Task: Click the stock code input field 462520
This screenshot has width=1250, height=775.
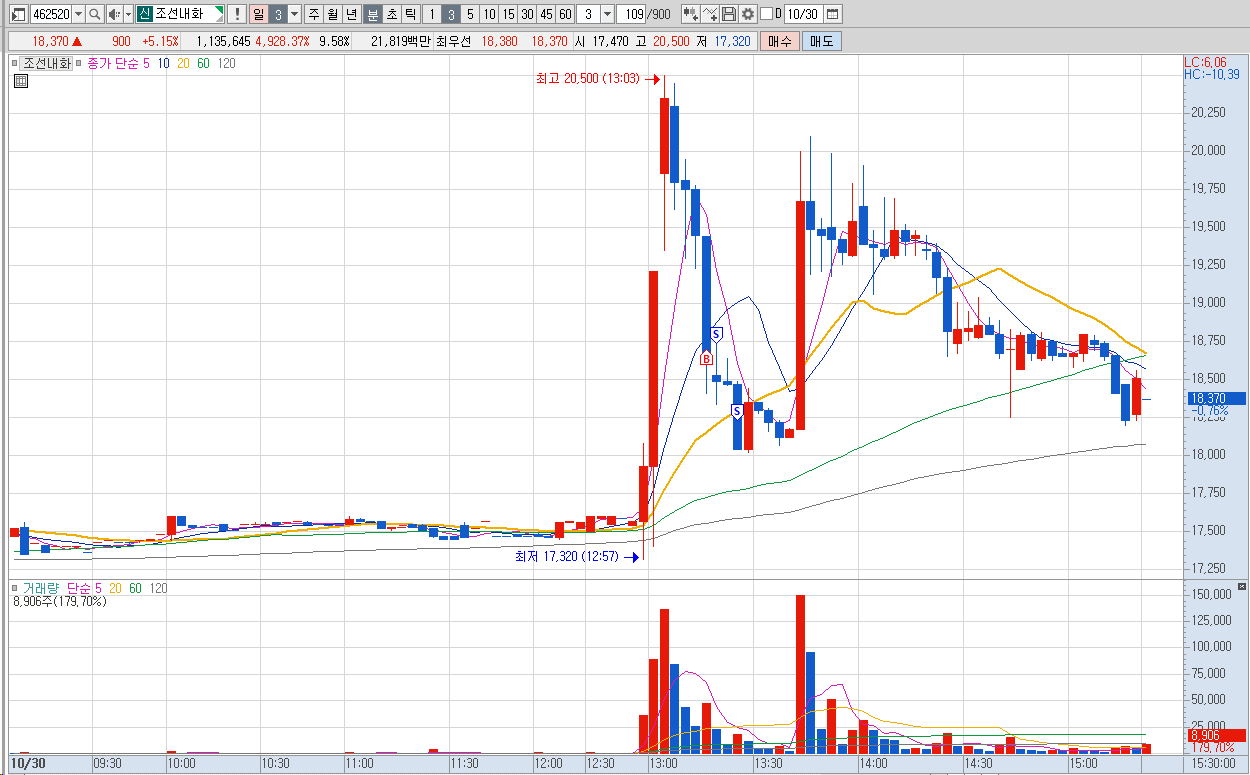Action: click(x=50, y=14)
